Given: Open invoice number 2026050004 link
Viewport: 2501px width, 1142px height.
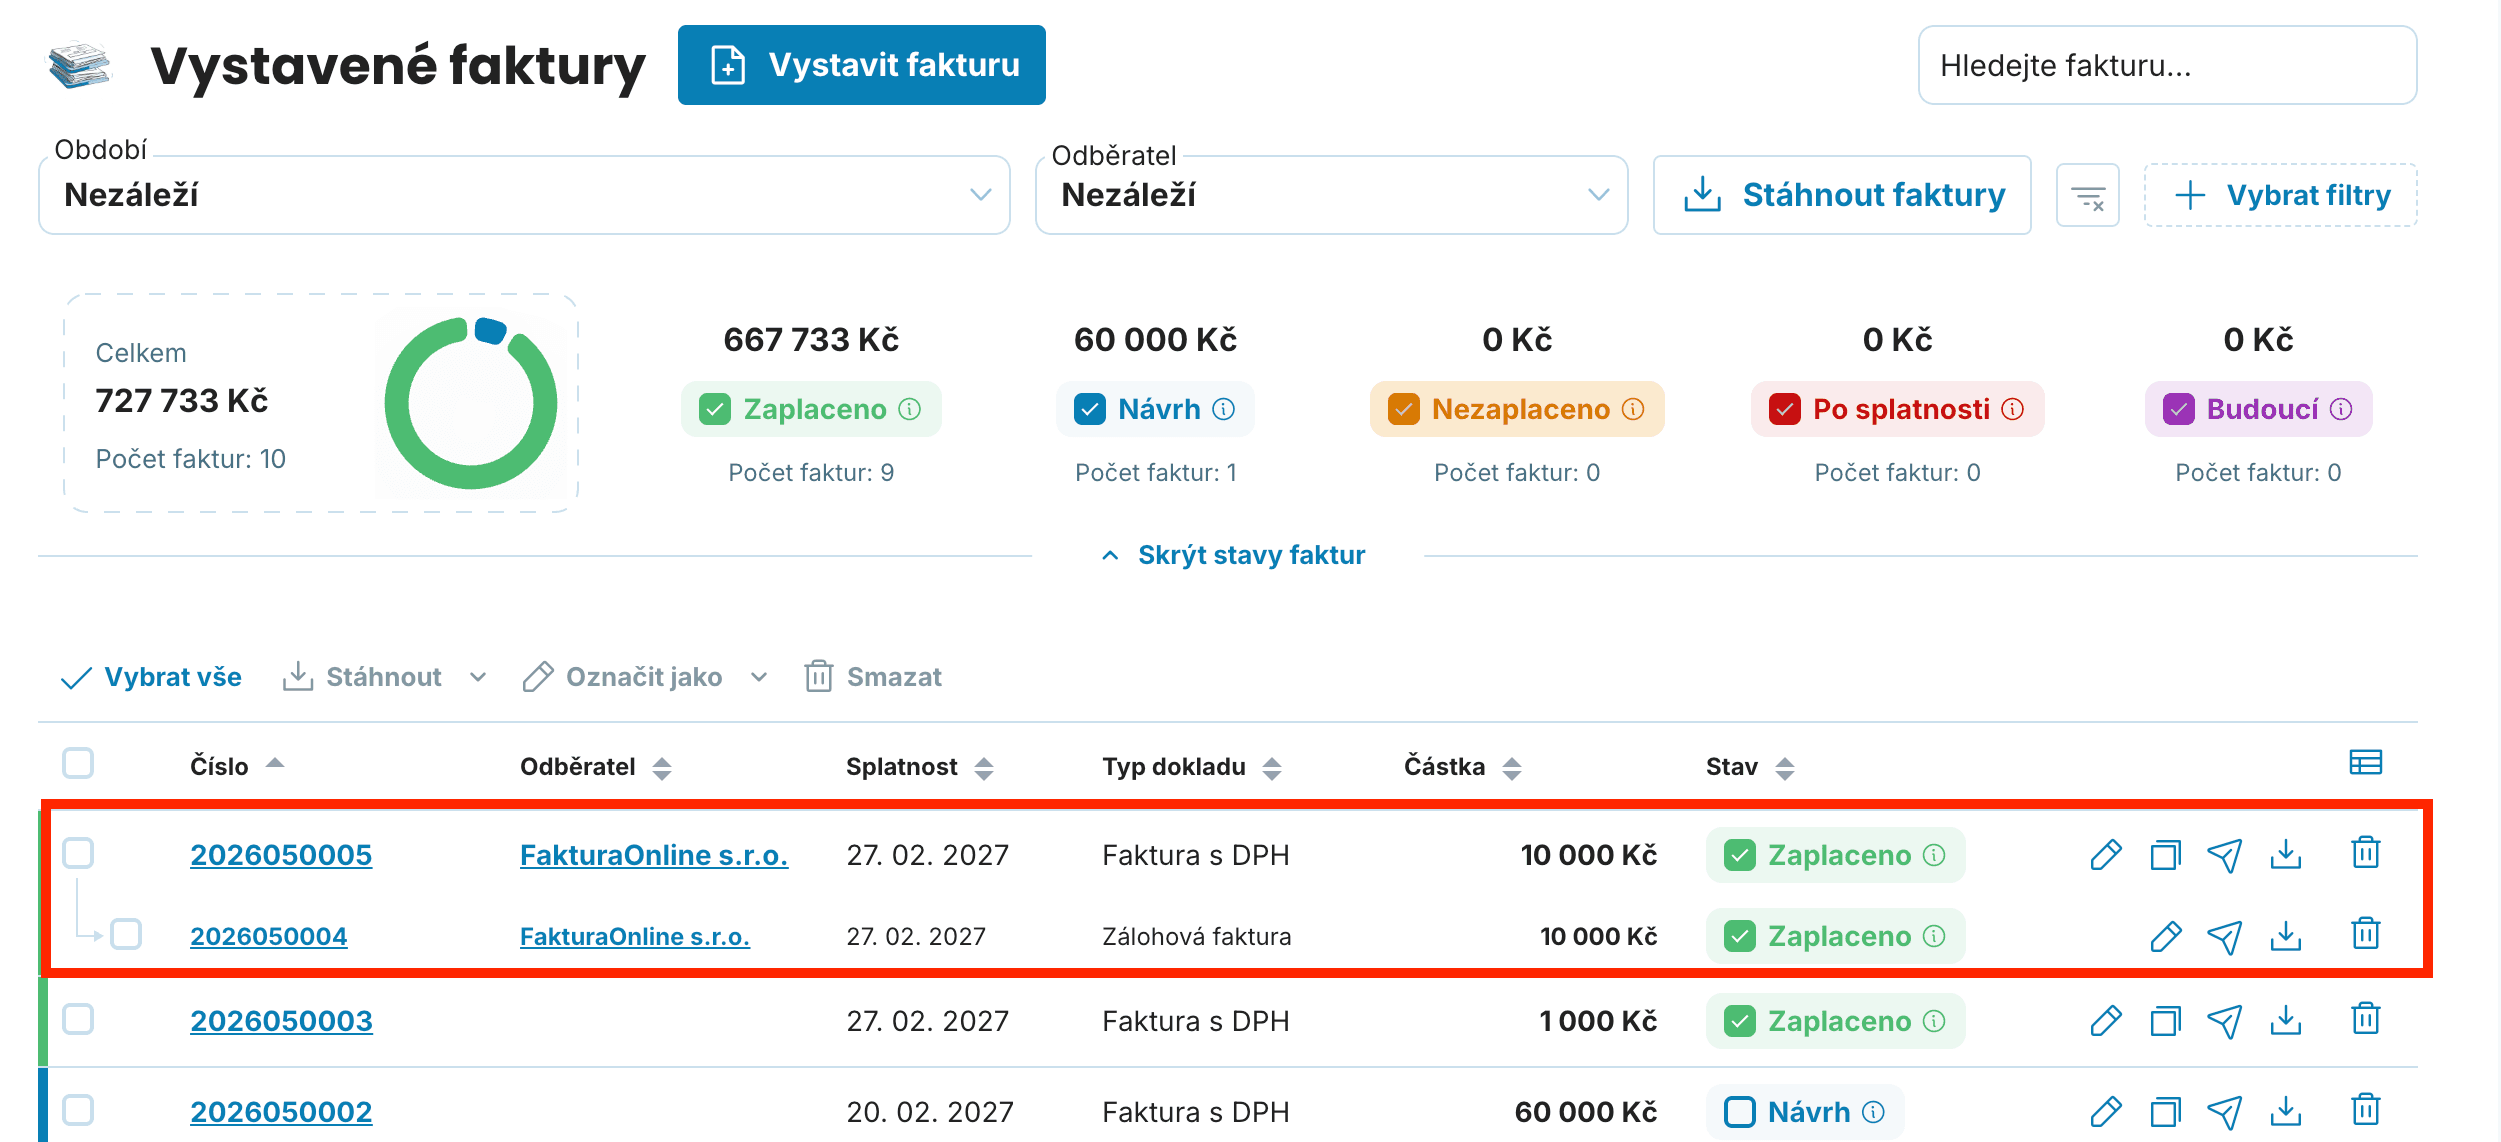Looking at the screenshot, I should click(x=269, y=936).
